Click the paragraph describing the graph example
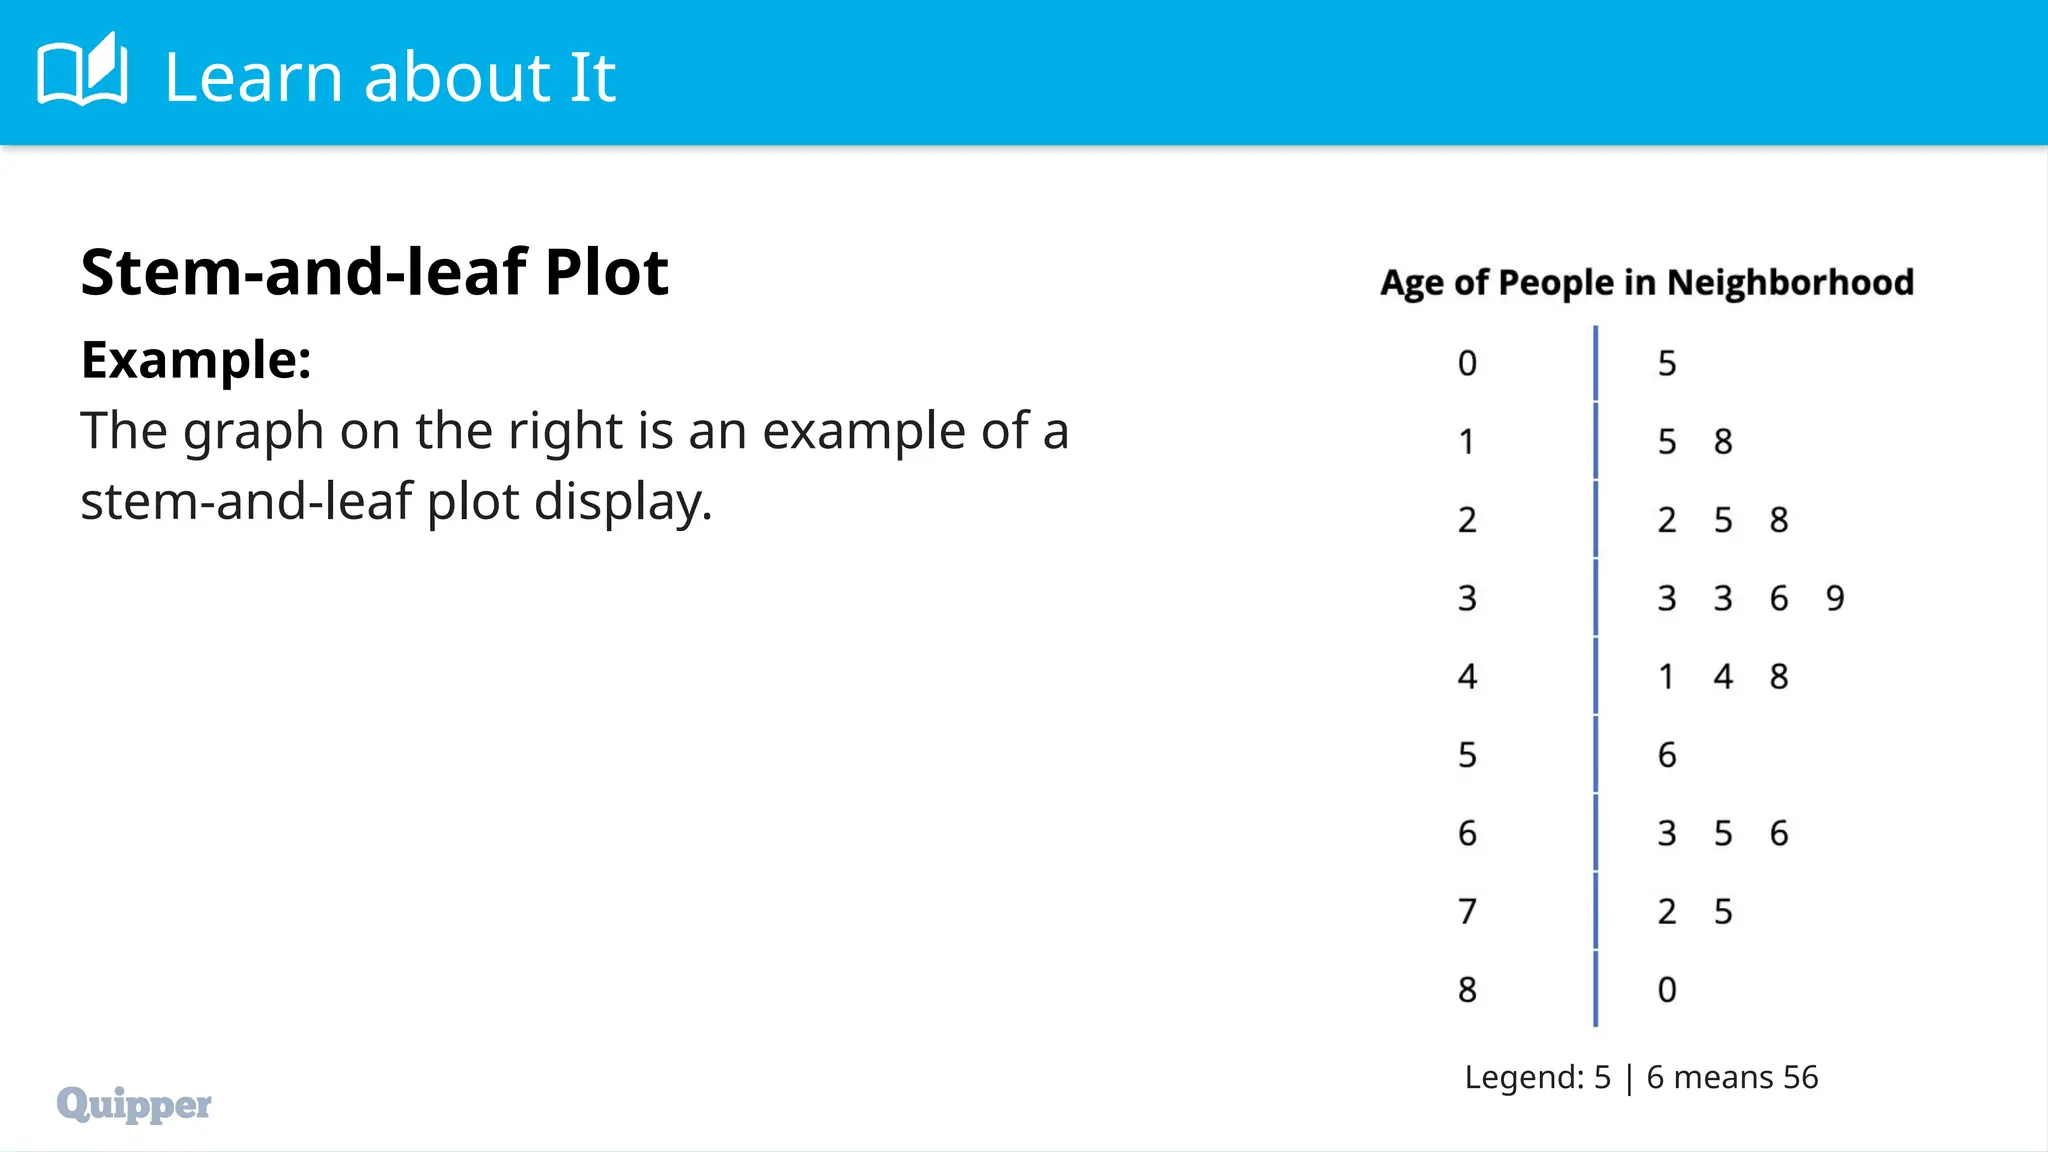Screen dimensions: 2048x1152 pyautogui.click(x=574, y=466)
